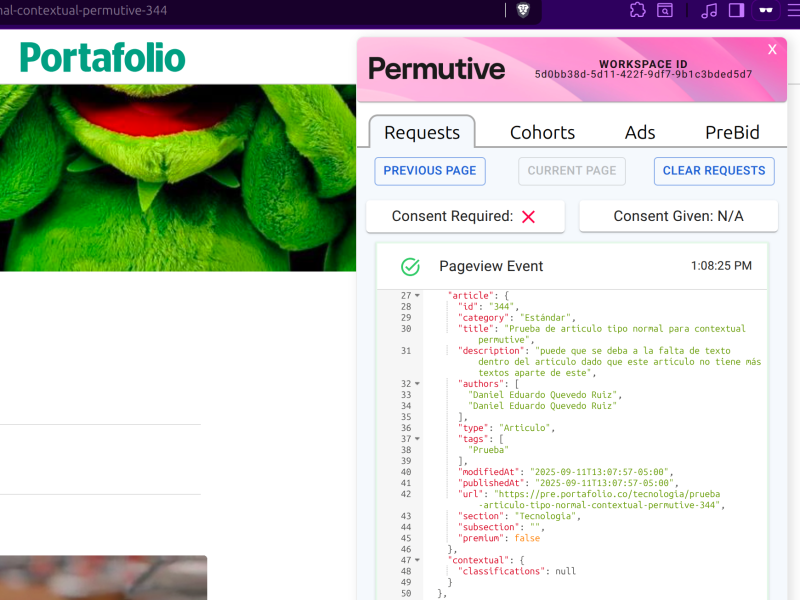Image resolution: width=800 pixels, height=600 pixels.
Task: Click the Previous Page button
Action: click(430, 171)
